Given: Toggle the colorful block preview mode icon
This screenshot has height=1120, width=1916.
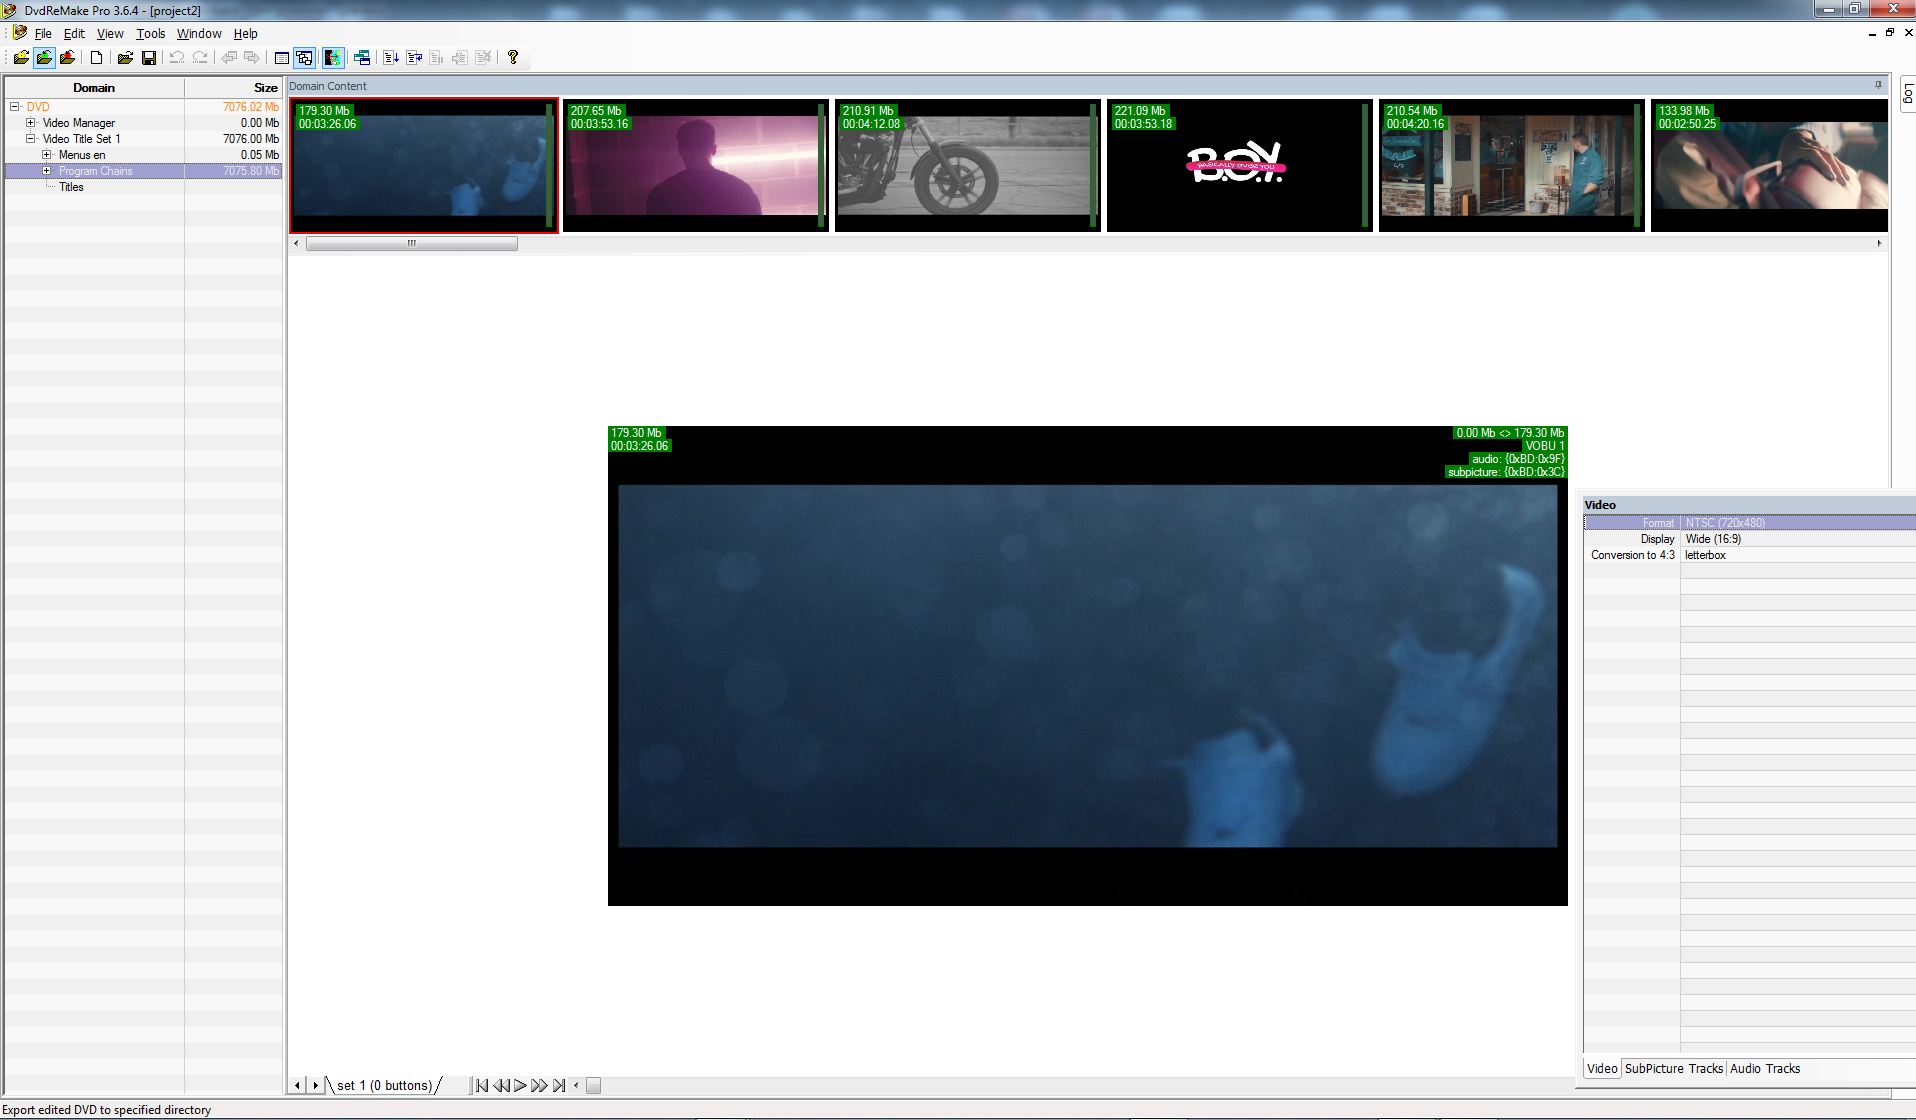Looking at the screenshot, I should point(333,58).
